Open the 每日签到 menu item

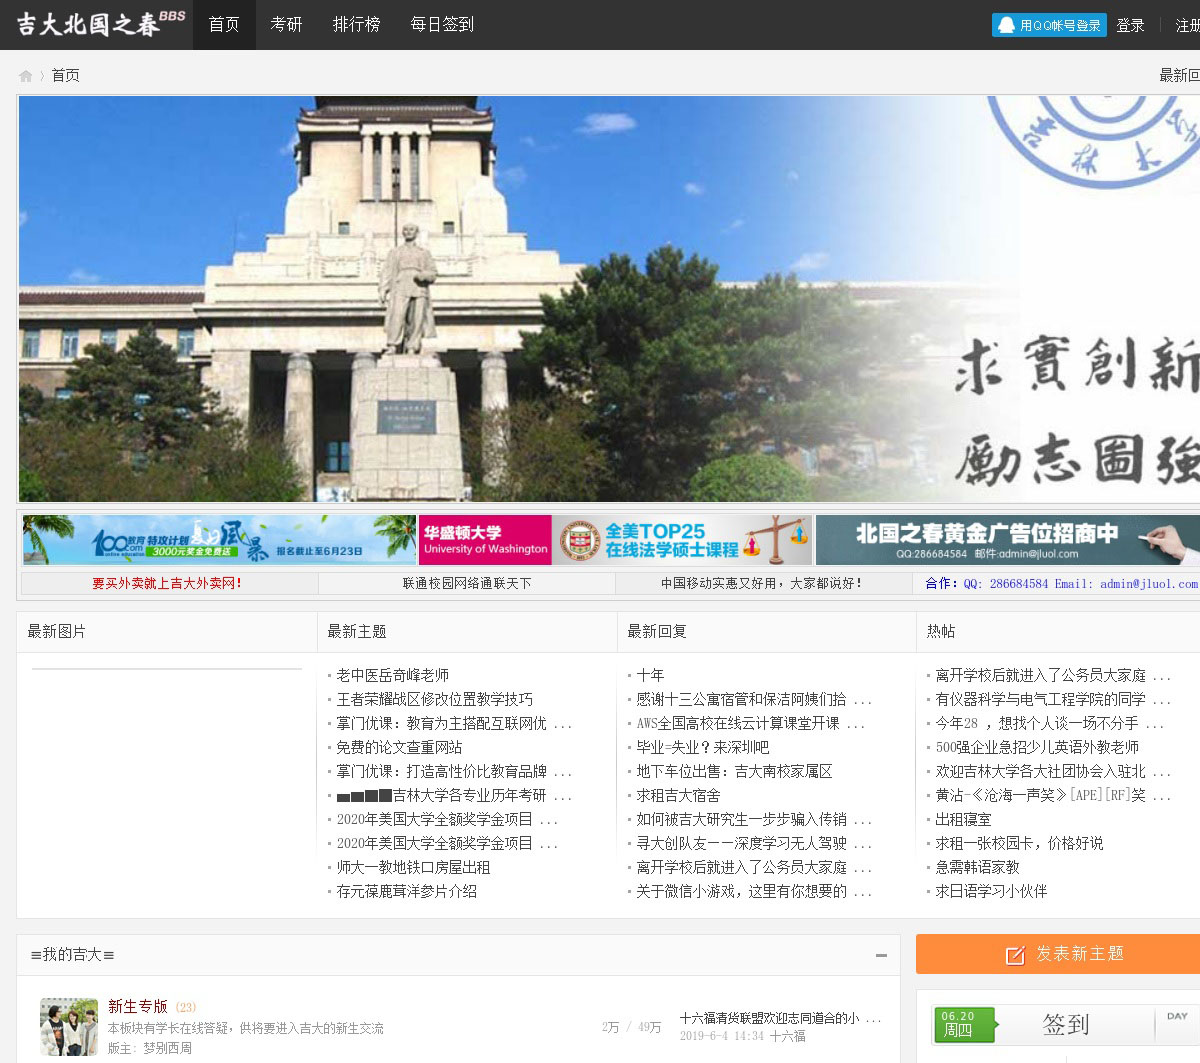(x=442, y=24)
